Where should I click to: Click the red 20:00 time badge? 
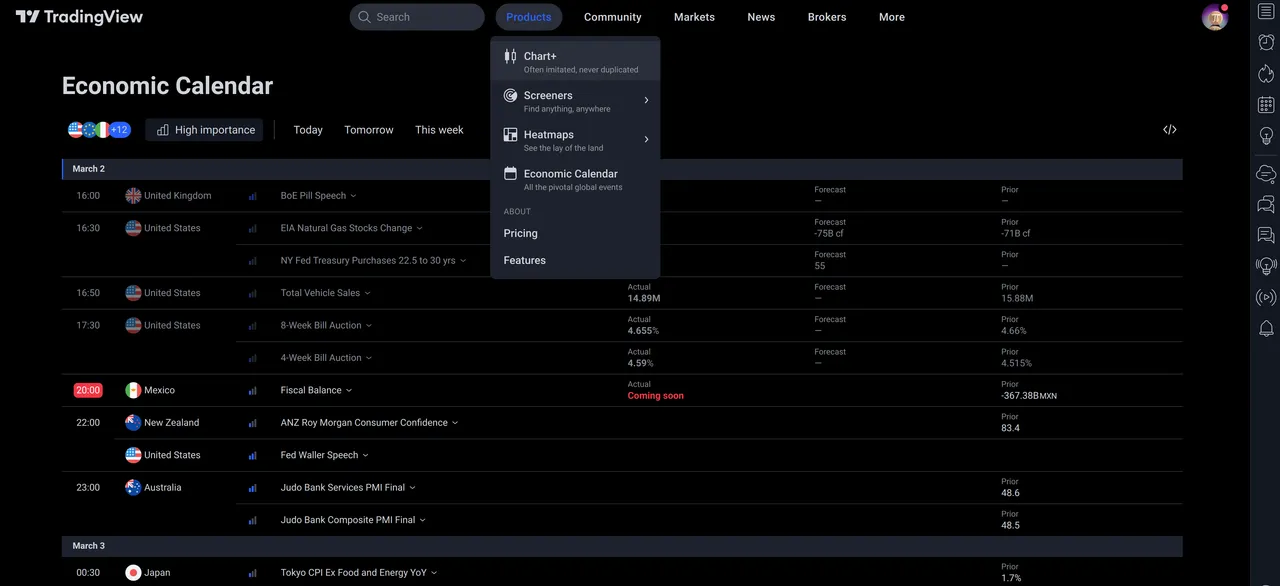point(88,390)
